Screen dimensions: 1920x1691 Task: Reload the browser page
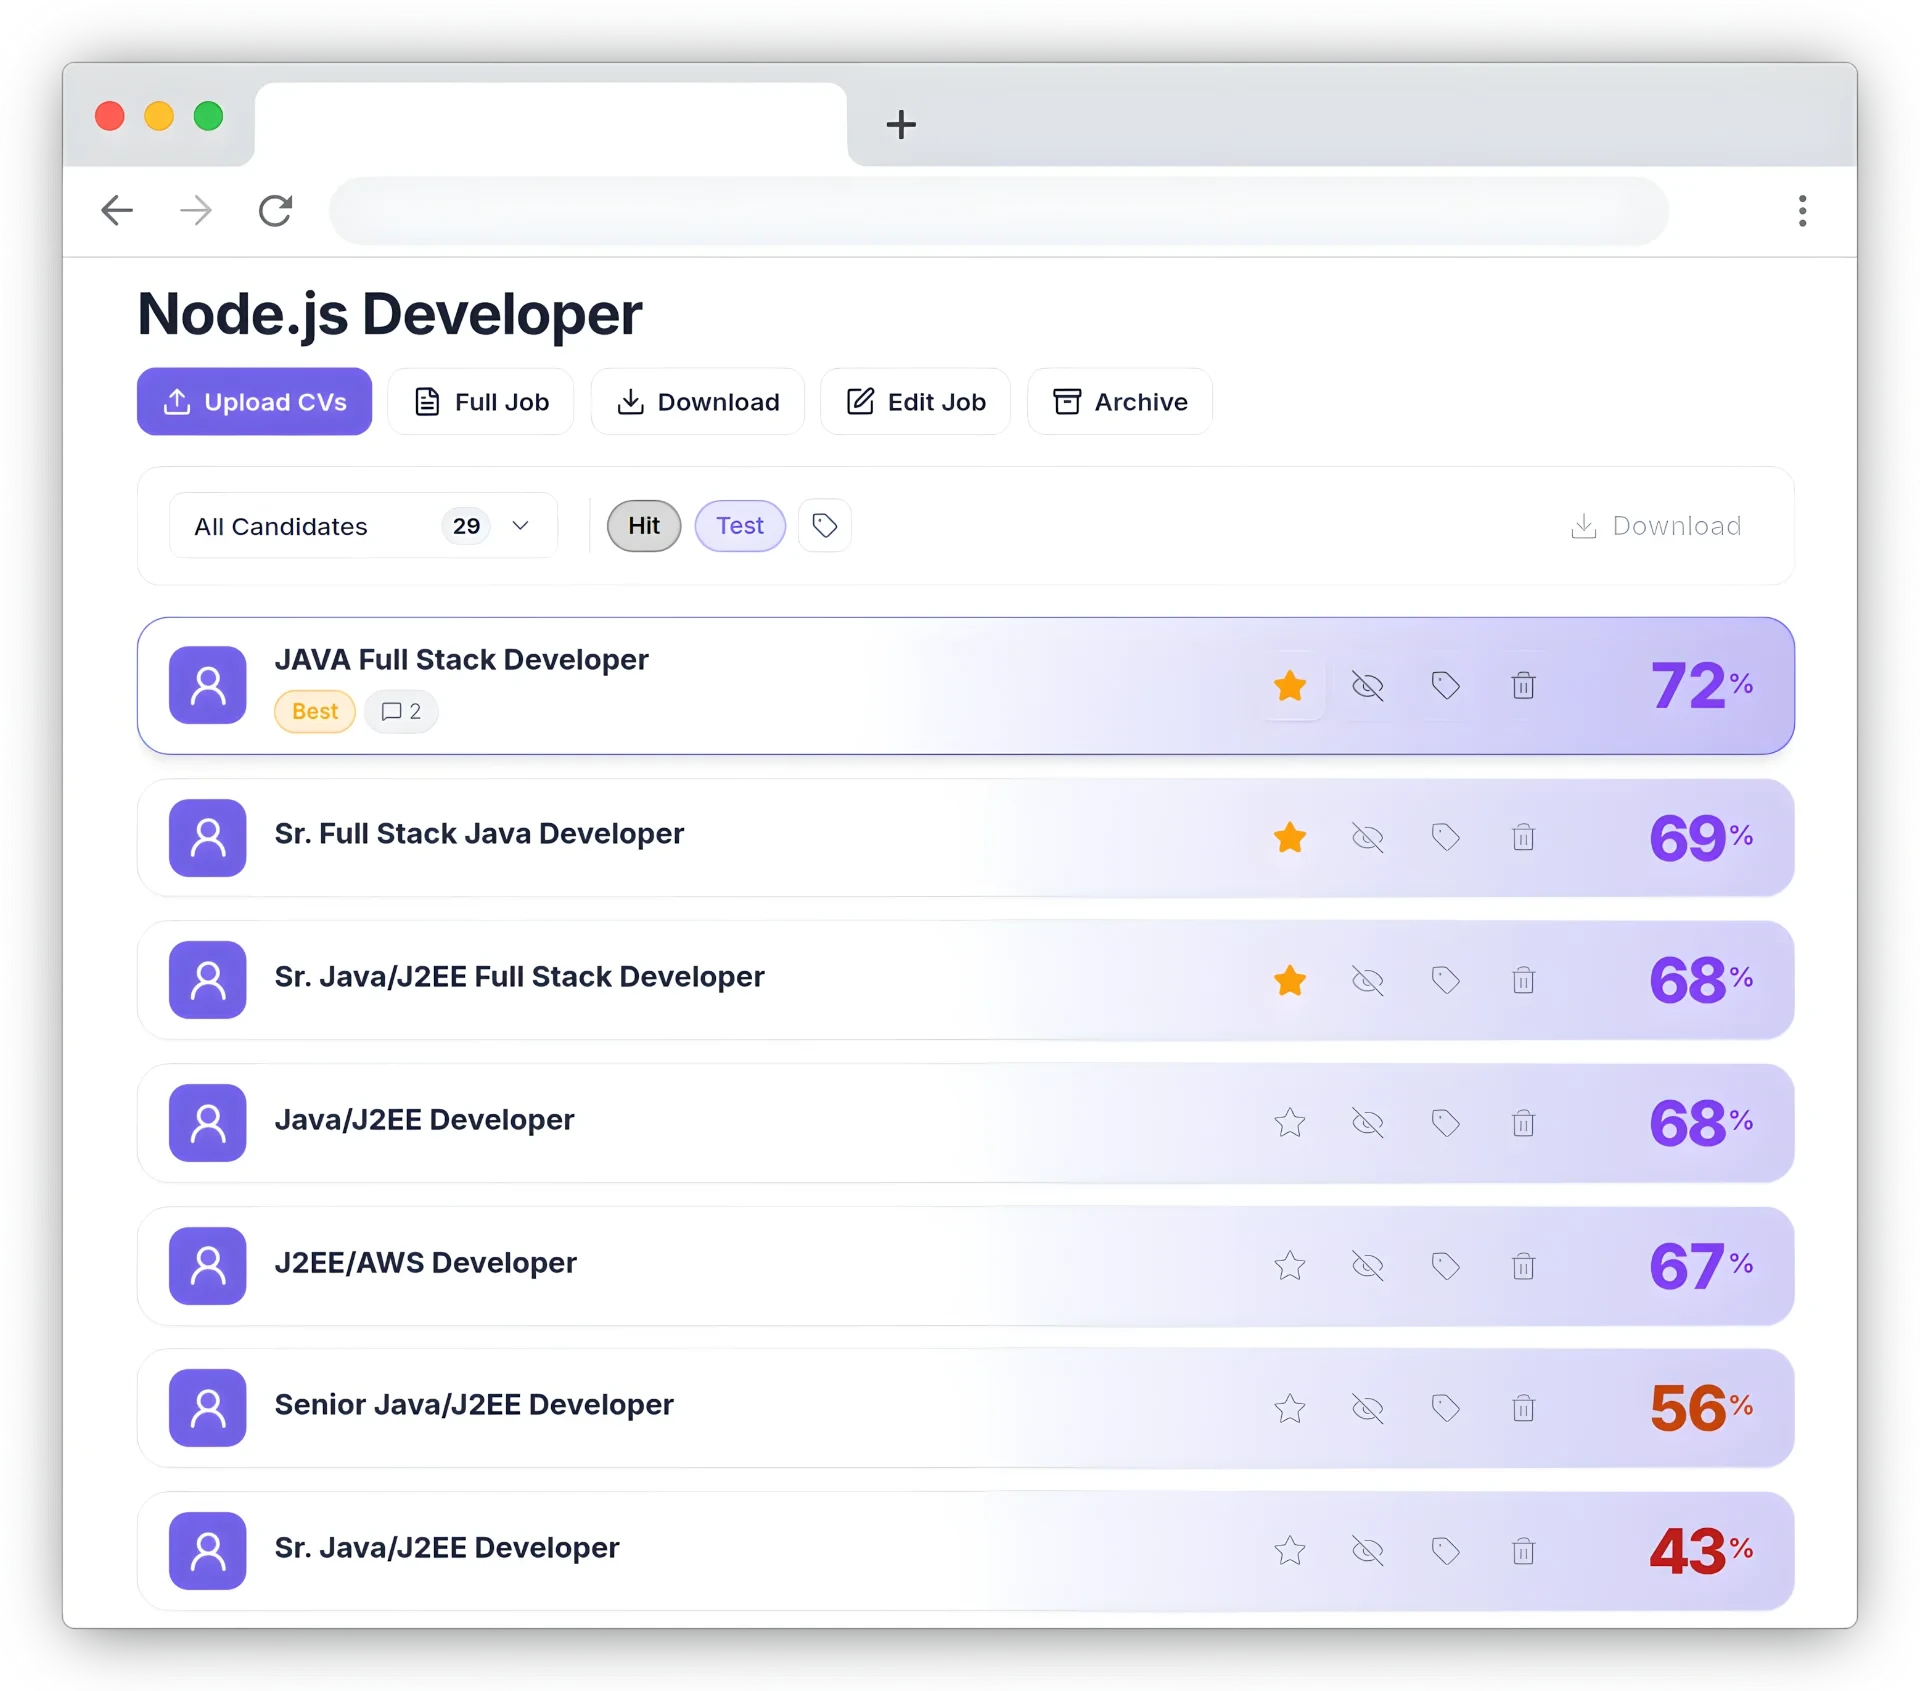click(275, 211)
